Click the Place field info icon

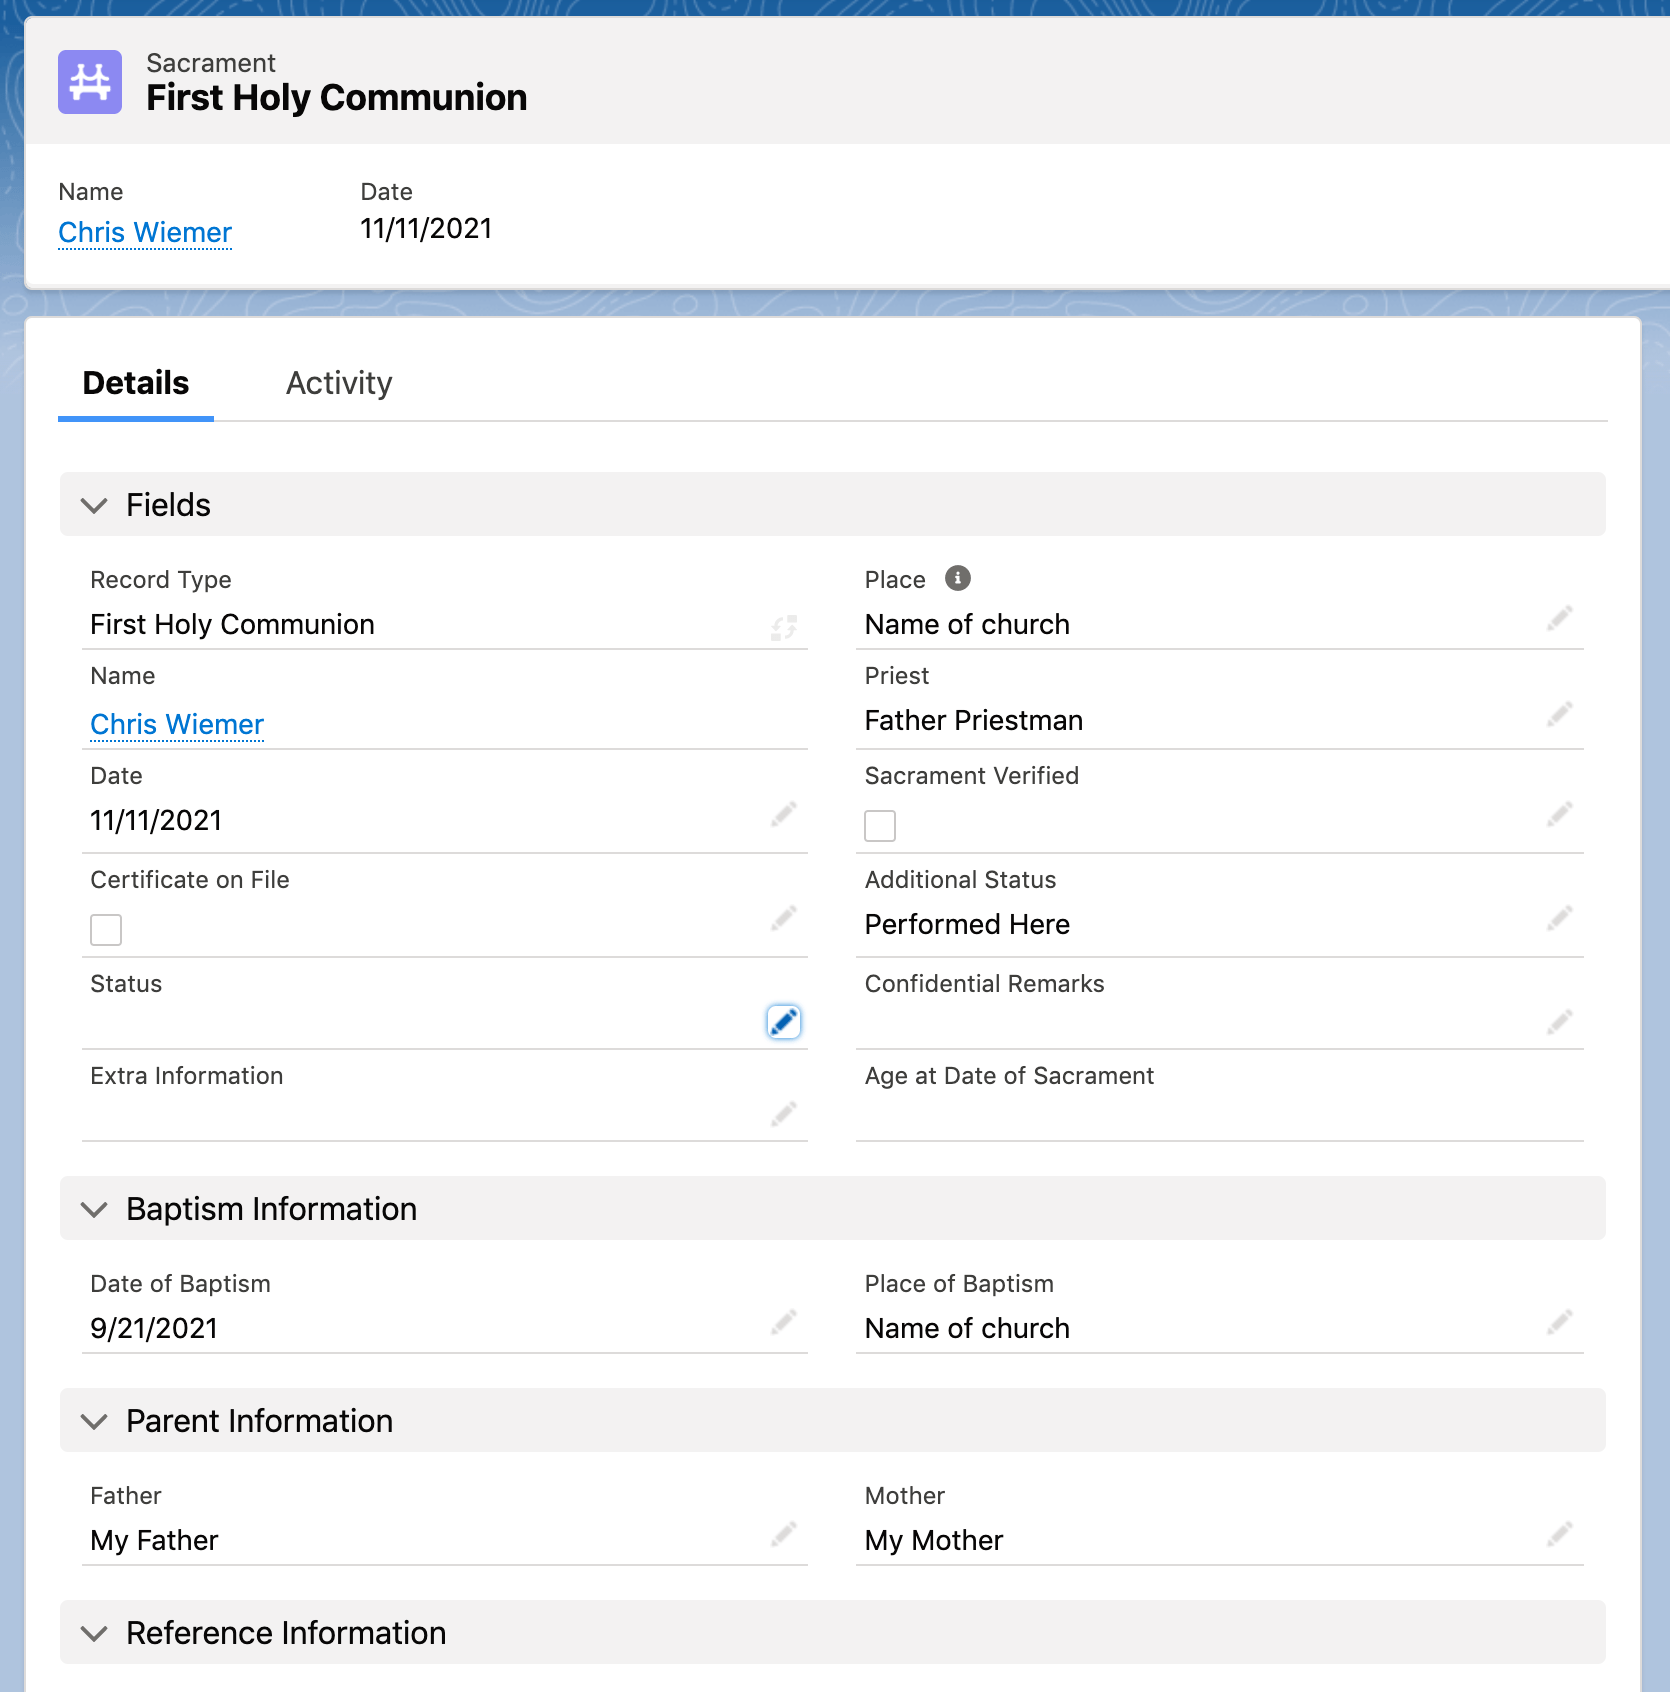[957, 578]
